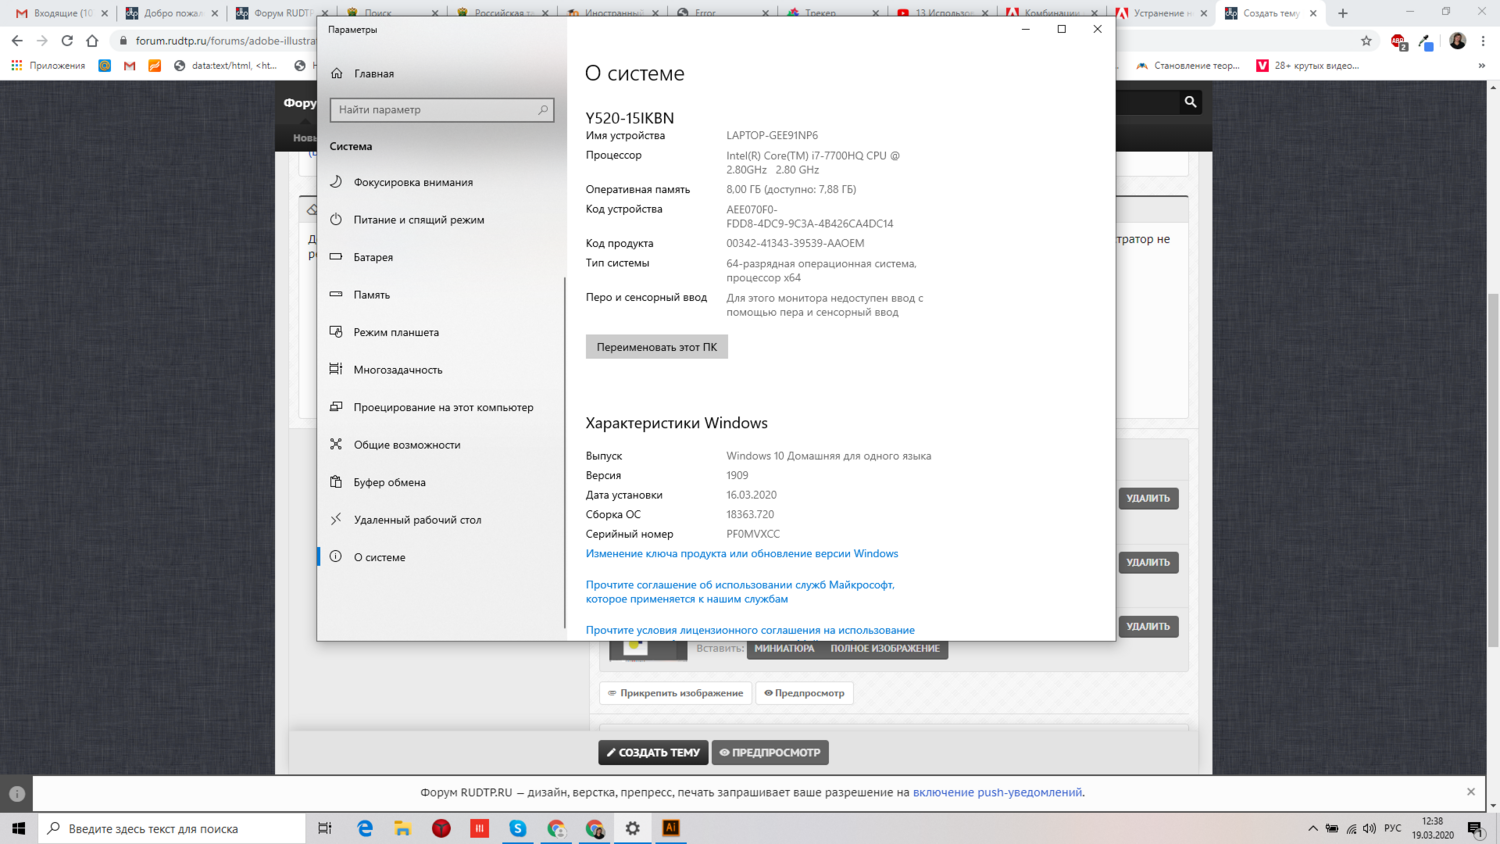
Task: Select Батарея in the sidebar
Action: tap(373, 257)
